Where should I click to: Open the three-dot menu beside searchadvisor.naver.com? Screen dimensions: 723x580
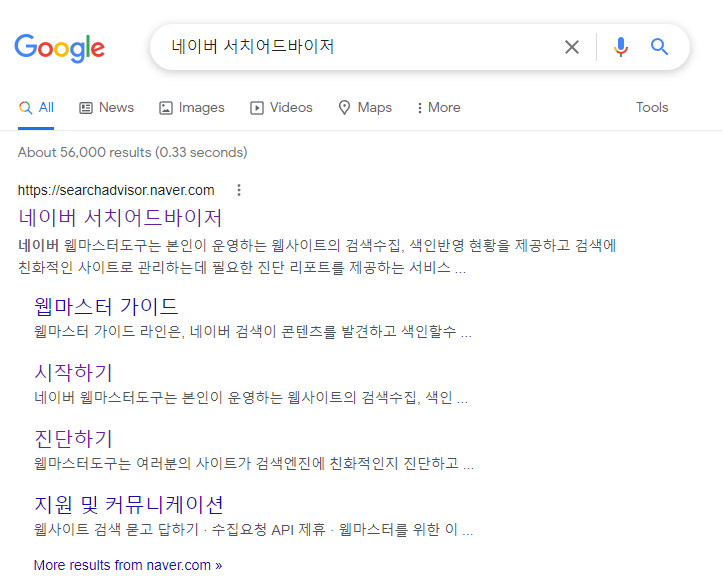(239, 190)
